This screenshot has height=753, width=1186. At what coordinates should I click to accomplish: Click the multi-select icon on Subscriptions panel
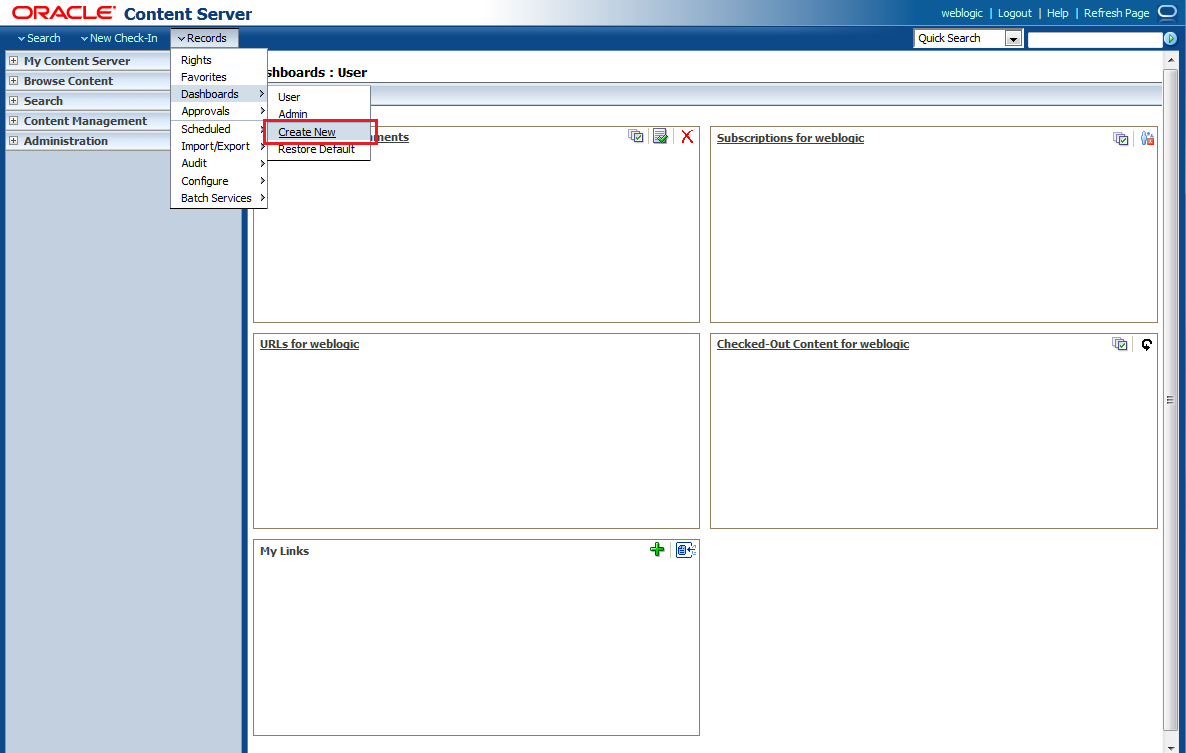(1121, 139)
